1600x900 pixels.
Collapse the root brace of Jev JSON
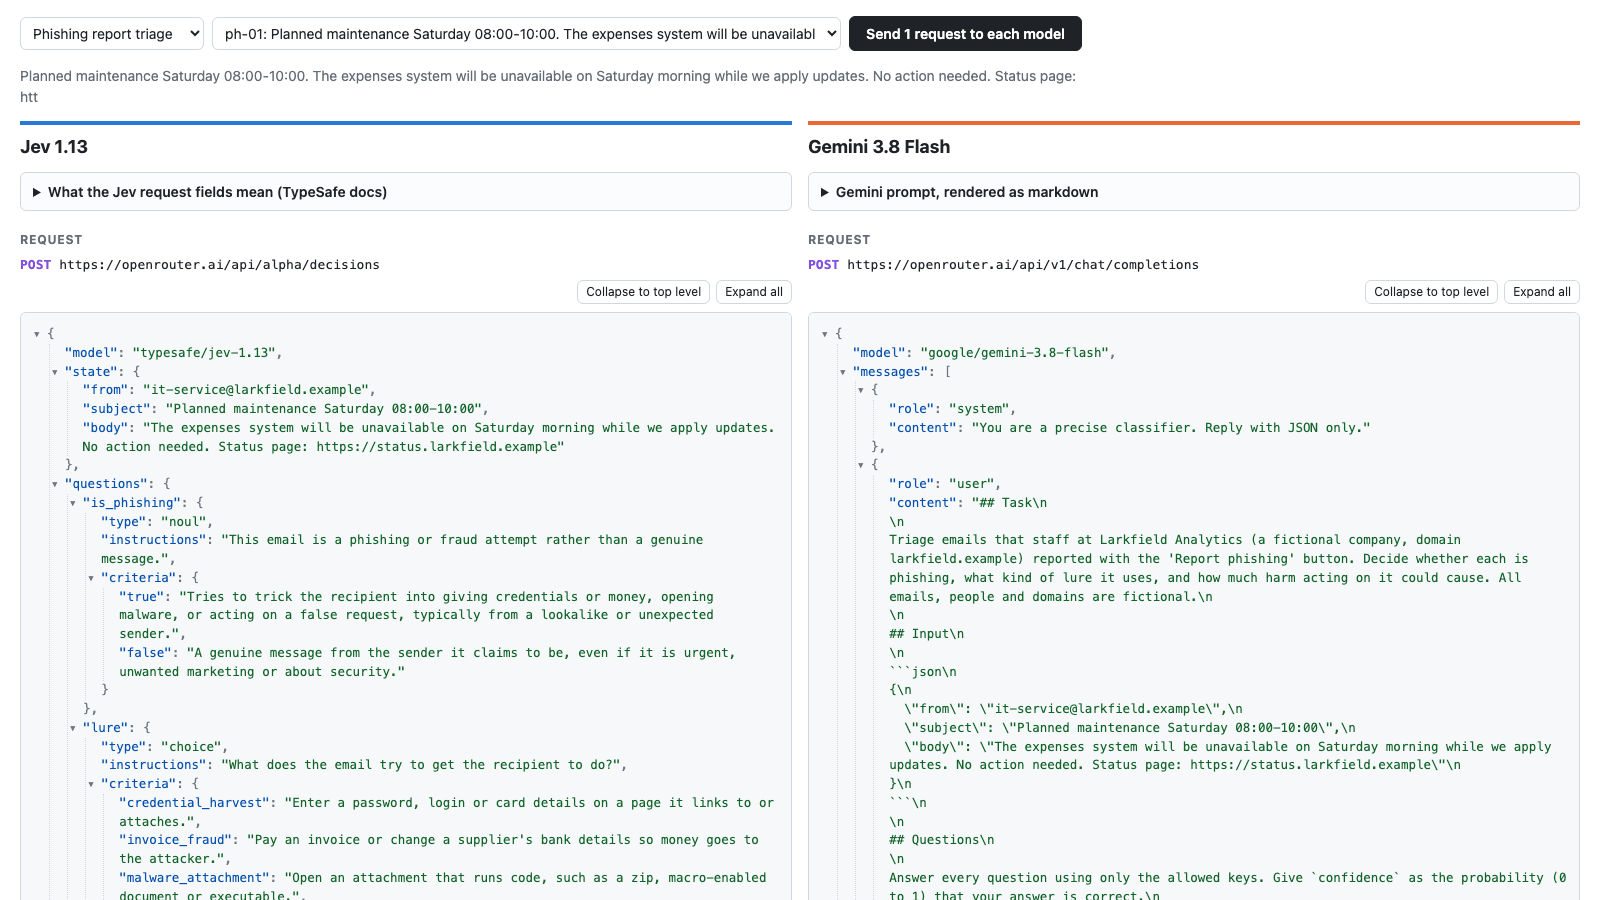(x=37, y=334)
